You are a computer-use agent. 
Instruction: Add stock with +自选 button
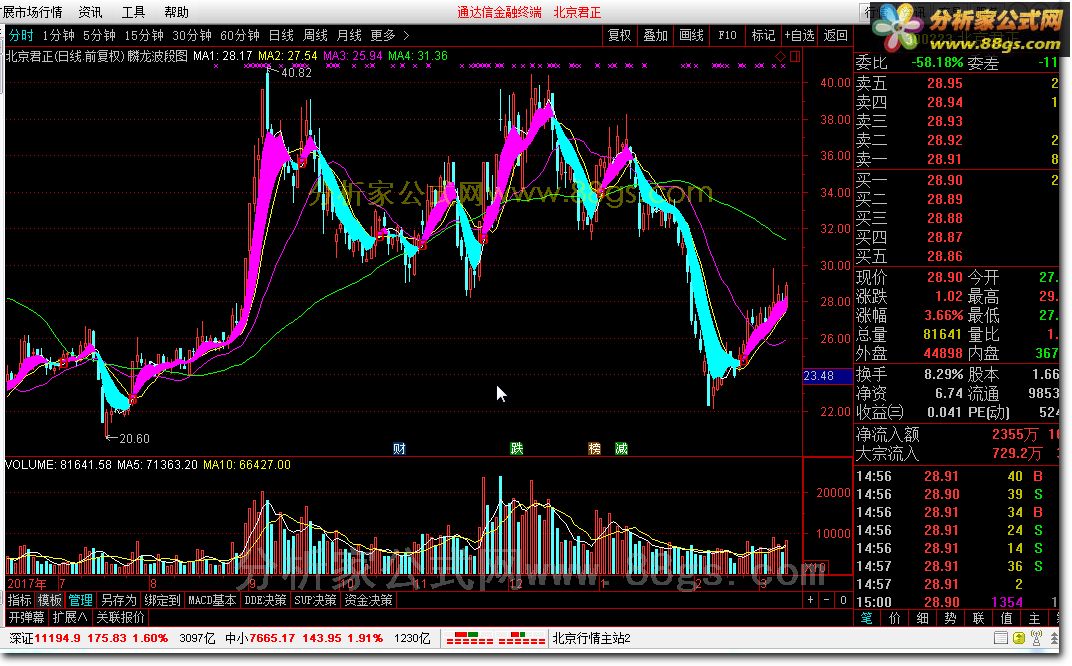[x=799, y=36]
